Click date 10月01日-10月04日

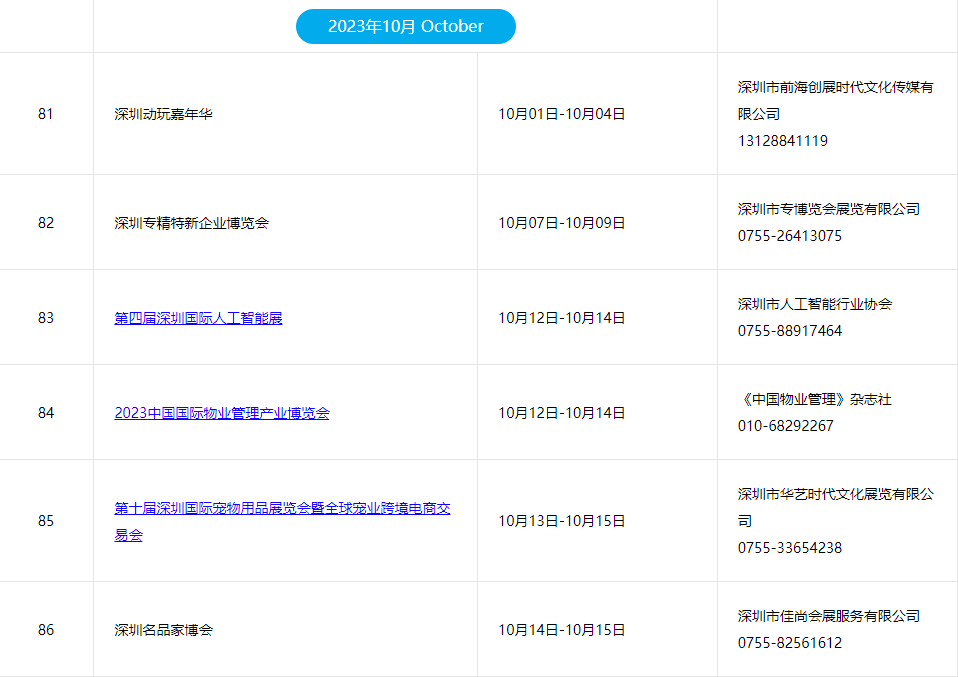point(561,114)
